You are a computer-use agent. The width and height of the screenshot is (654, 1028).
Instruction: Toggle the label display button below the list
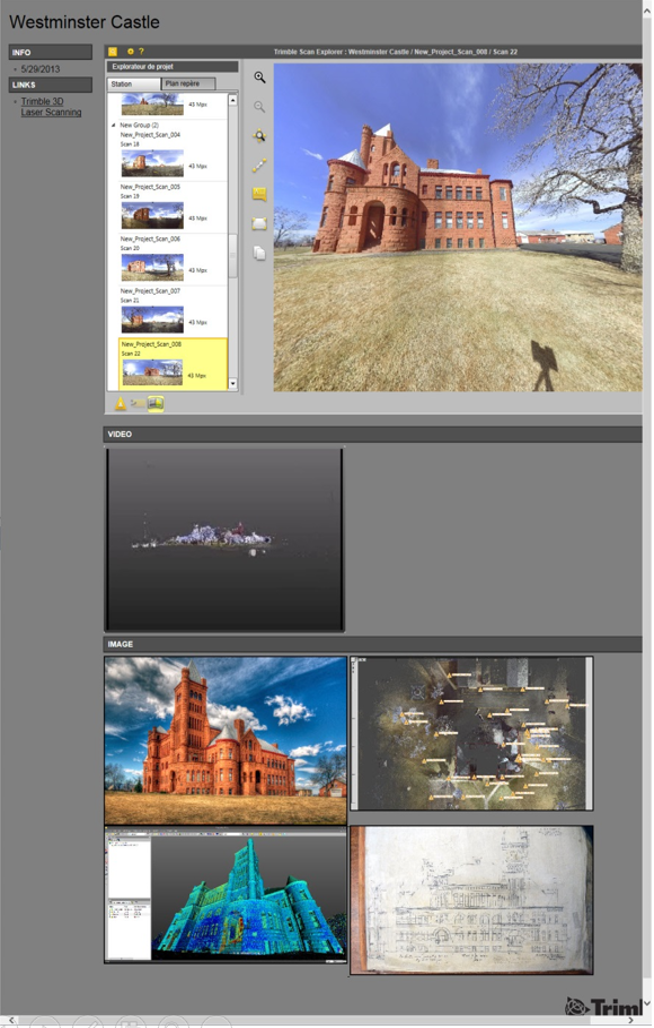(x=138, y=404)
